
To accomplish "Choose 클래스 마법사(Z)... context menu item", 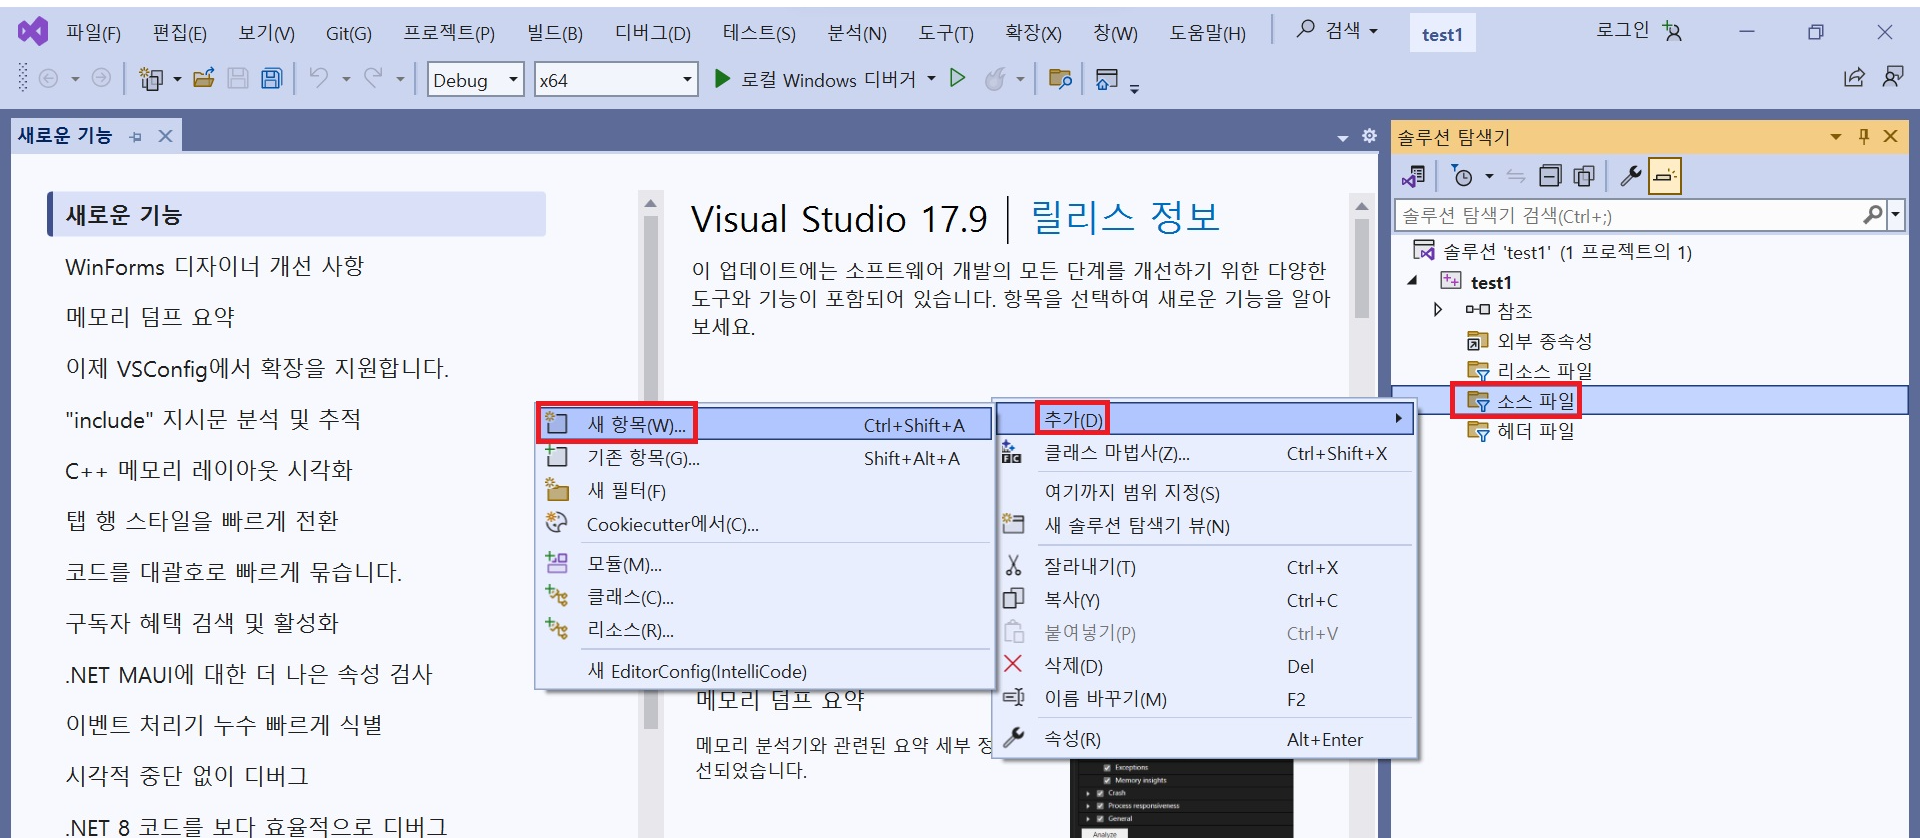I will pyautogui.click(x=1208, y=453).
